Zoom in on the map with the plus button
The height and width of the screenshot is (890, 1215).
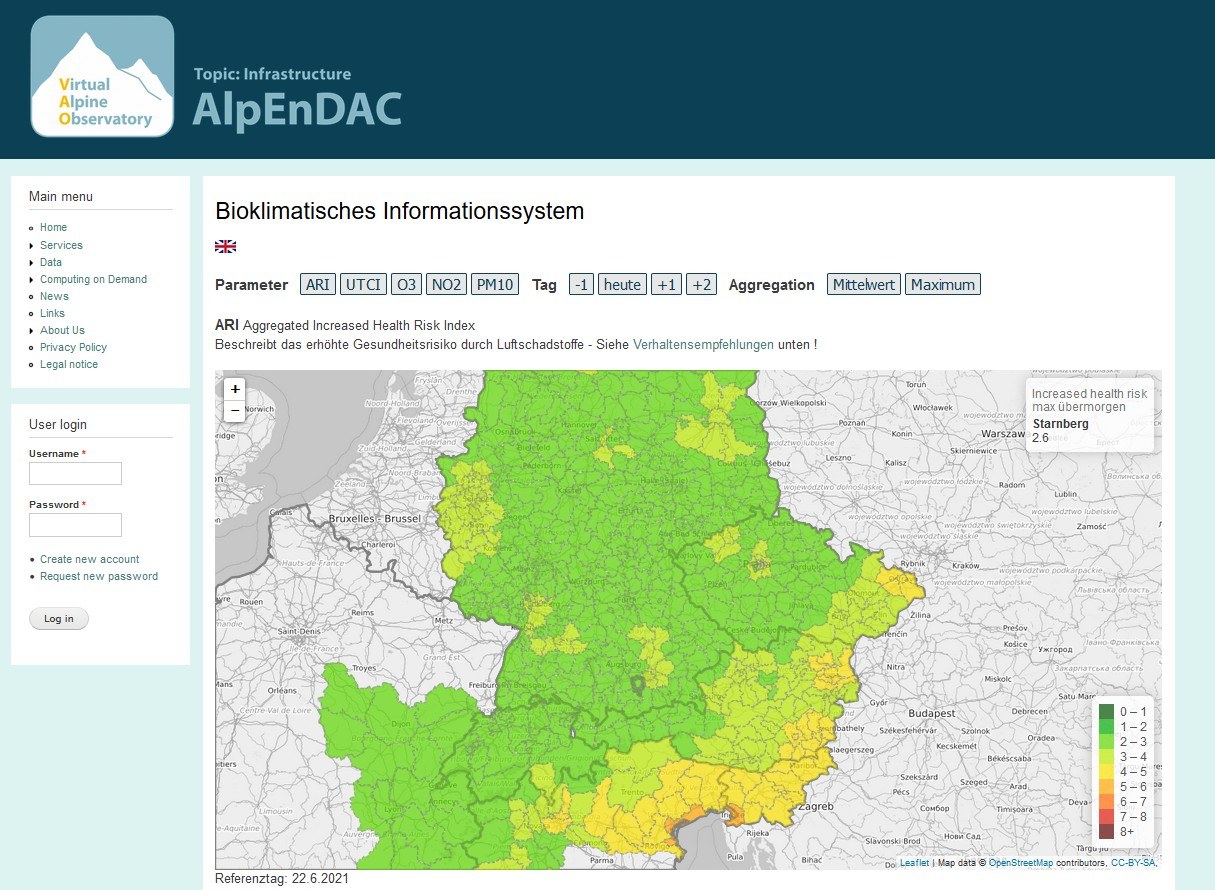(x=235, y=389)
